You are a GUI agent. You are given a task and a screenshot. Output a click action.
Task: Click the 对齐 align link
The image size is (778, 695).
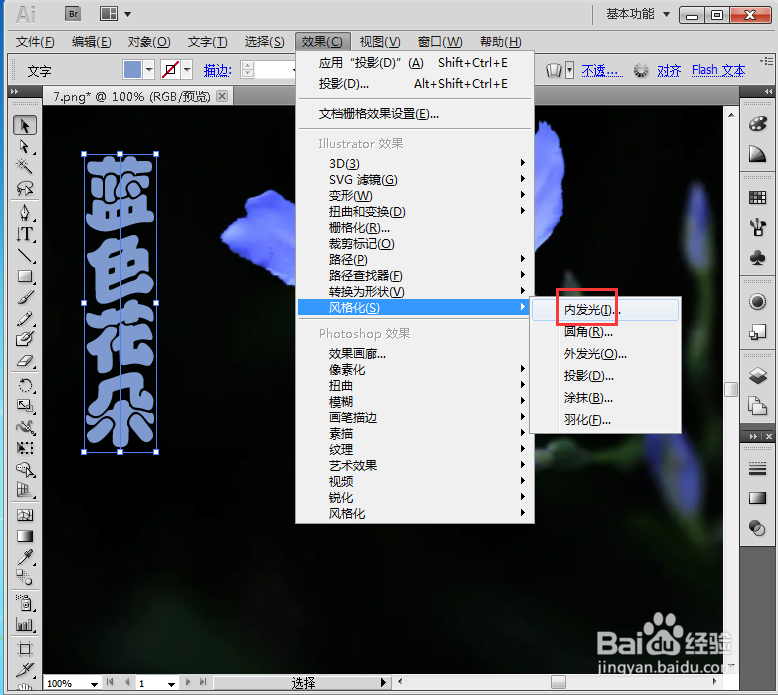[x=669, y=70]
